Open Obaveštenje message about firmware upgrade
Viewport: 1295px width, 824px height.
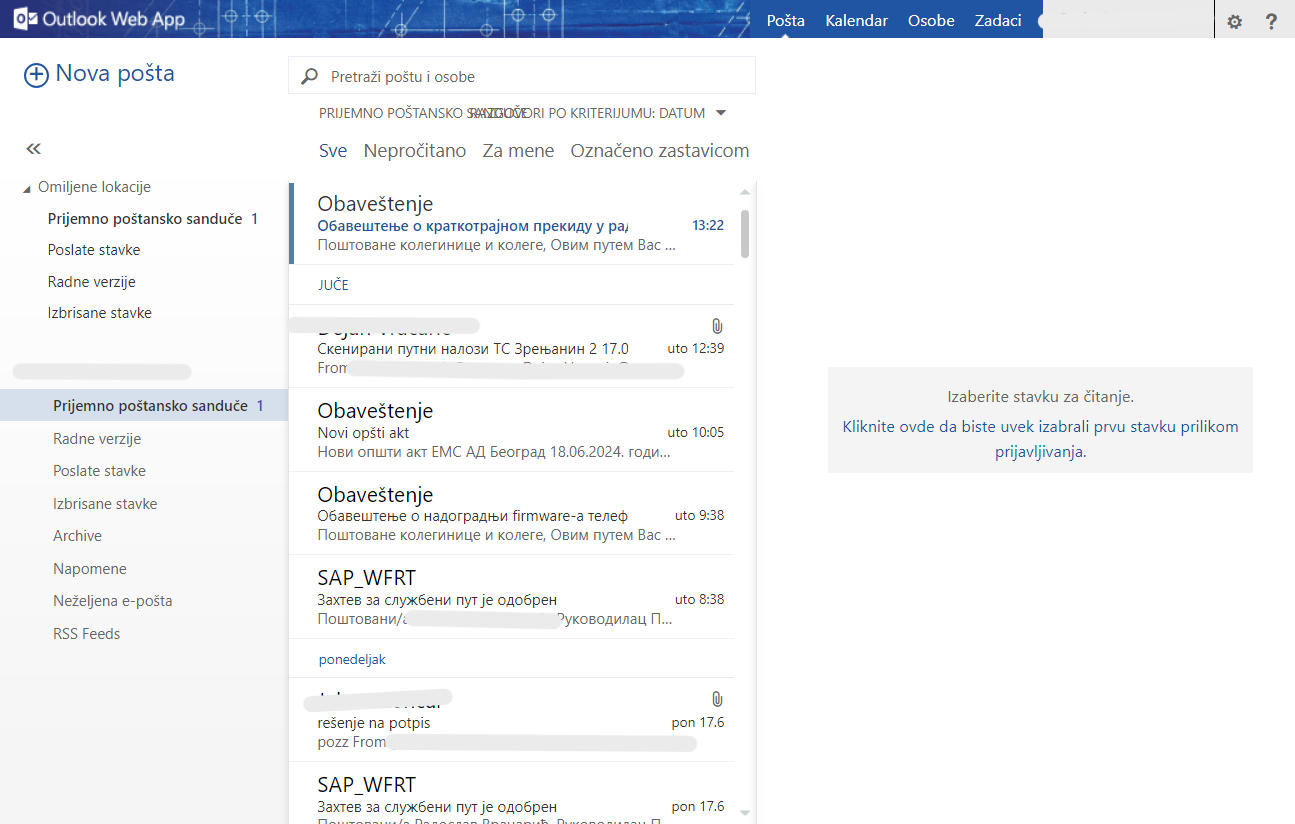pyautogui.click(x=511, y=513)
